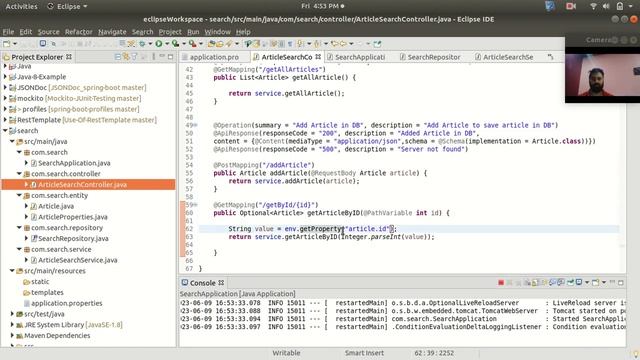Open the Eclipse app menu in top bar
The height and width of the screenshot is (360, 640).
tap(67, 6)
